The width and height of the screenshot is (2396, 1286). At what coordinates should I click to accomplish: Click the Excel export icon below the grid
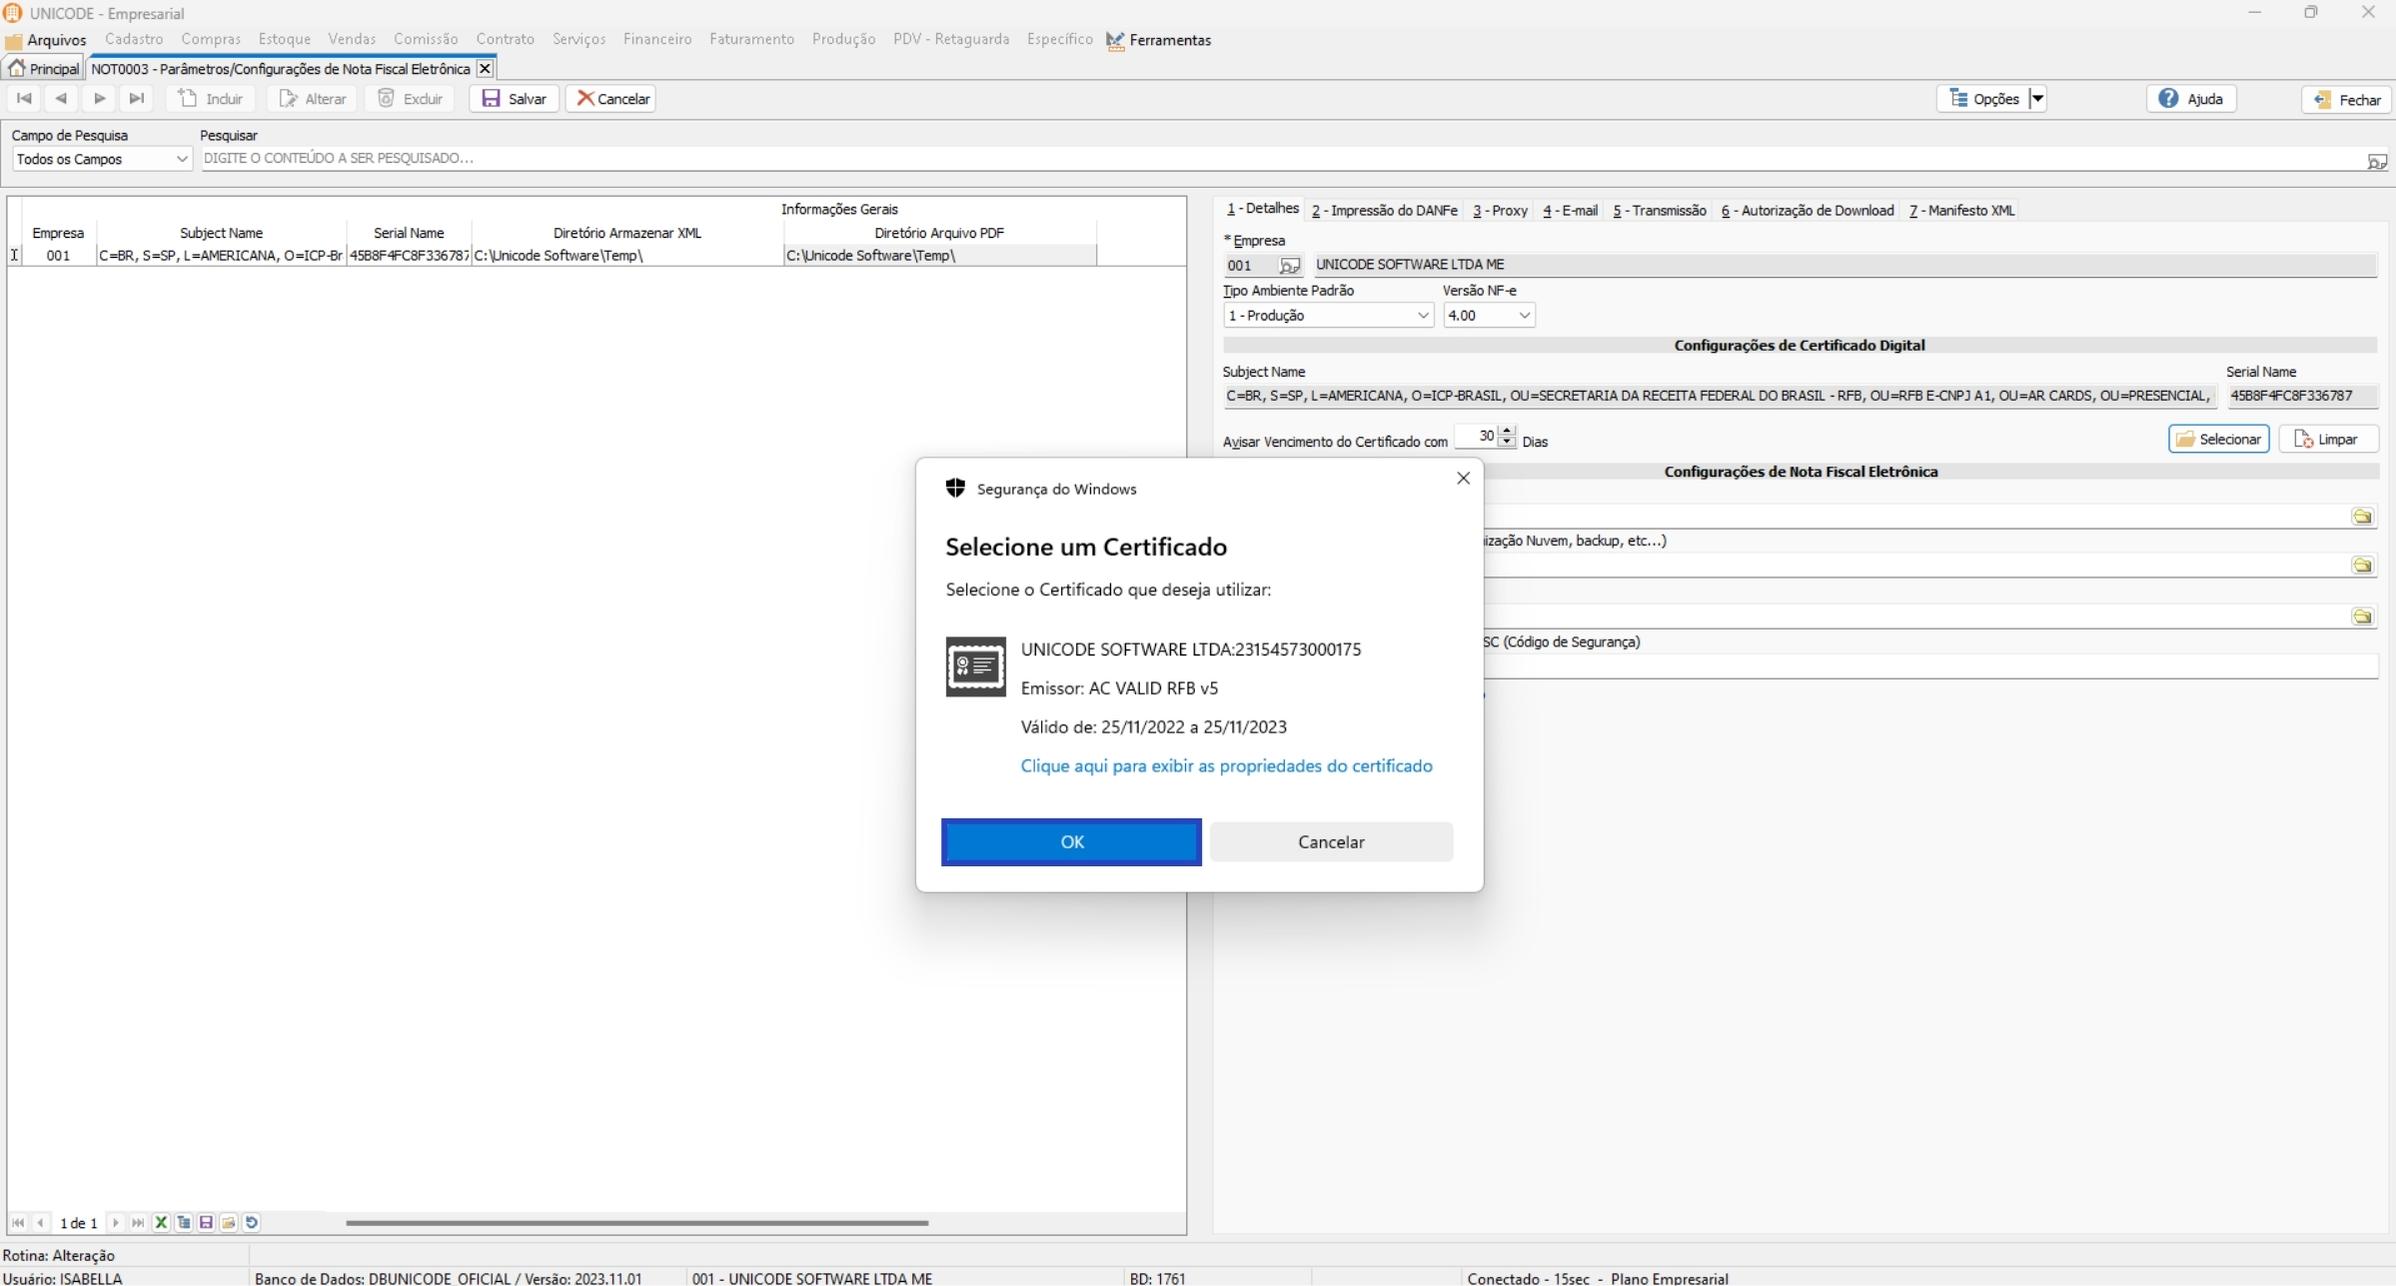click(161, 1222)
